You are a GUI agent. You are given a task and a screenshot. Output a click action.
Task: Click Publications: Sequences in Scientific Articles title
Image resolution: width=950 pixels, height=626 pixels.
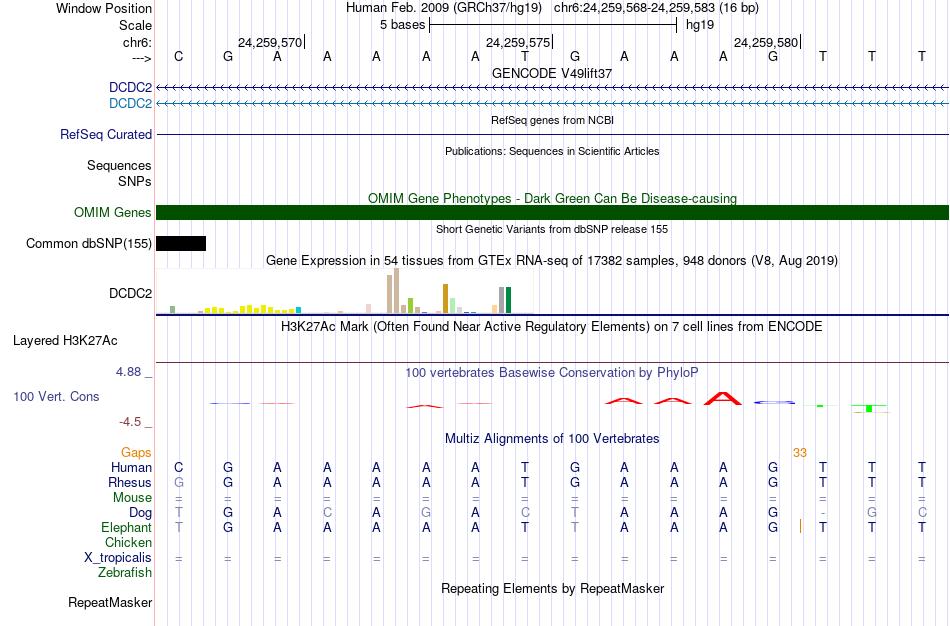(x=552, y=151)
